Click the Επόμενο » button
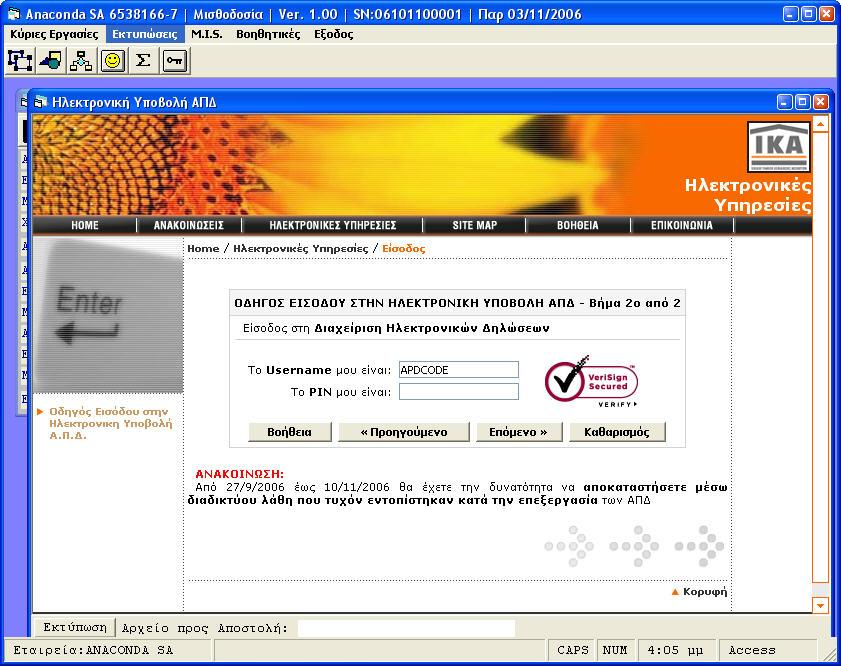 click(x=519, y=432)
